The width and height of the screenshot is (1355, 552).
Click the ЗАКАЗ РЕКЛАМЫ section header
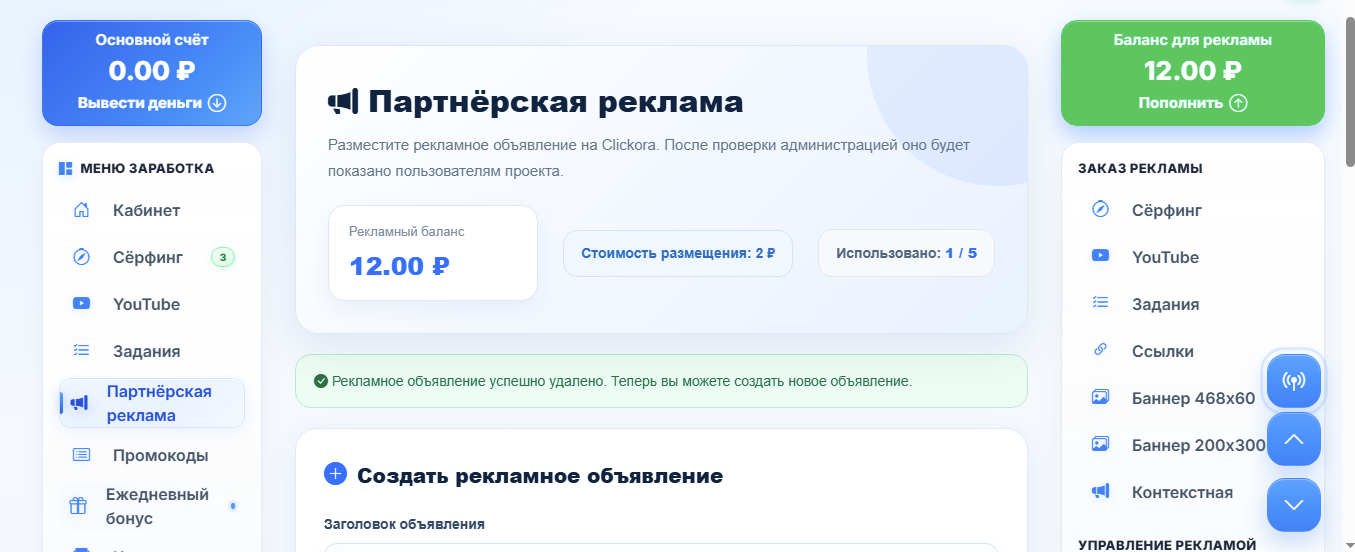click(x=1140, y=168)
